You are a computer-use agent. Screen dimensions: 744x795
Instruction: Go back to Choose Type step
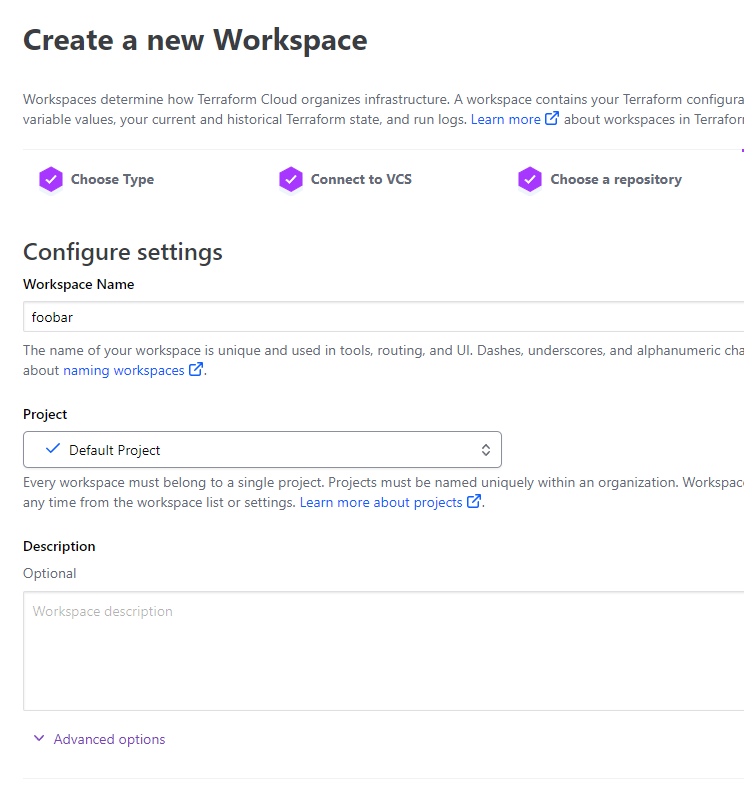pos(112,180)
